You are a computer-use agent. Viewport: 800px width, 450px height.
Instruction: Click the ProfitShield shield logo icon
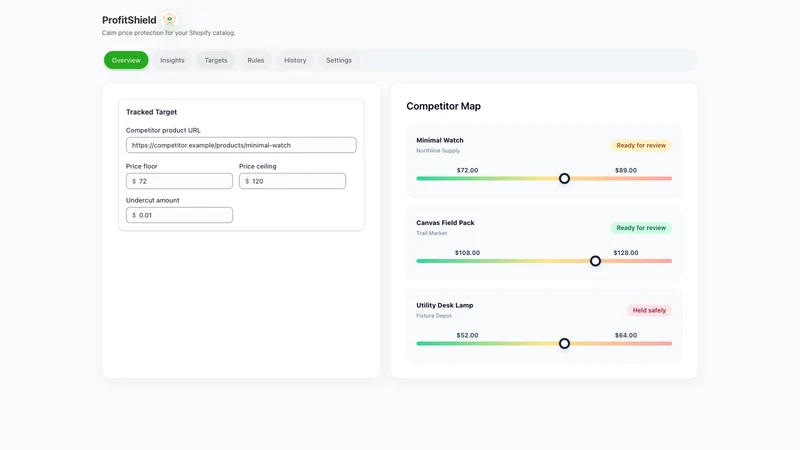click(x=169, y=20)
